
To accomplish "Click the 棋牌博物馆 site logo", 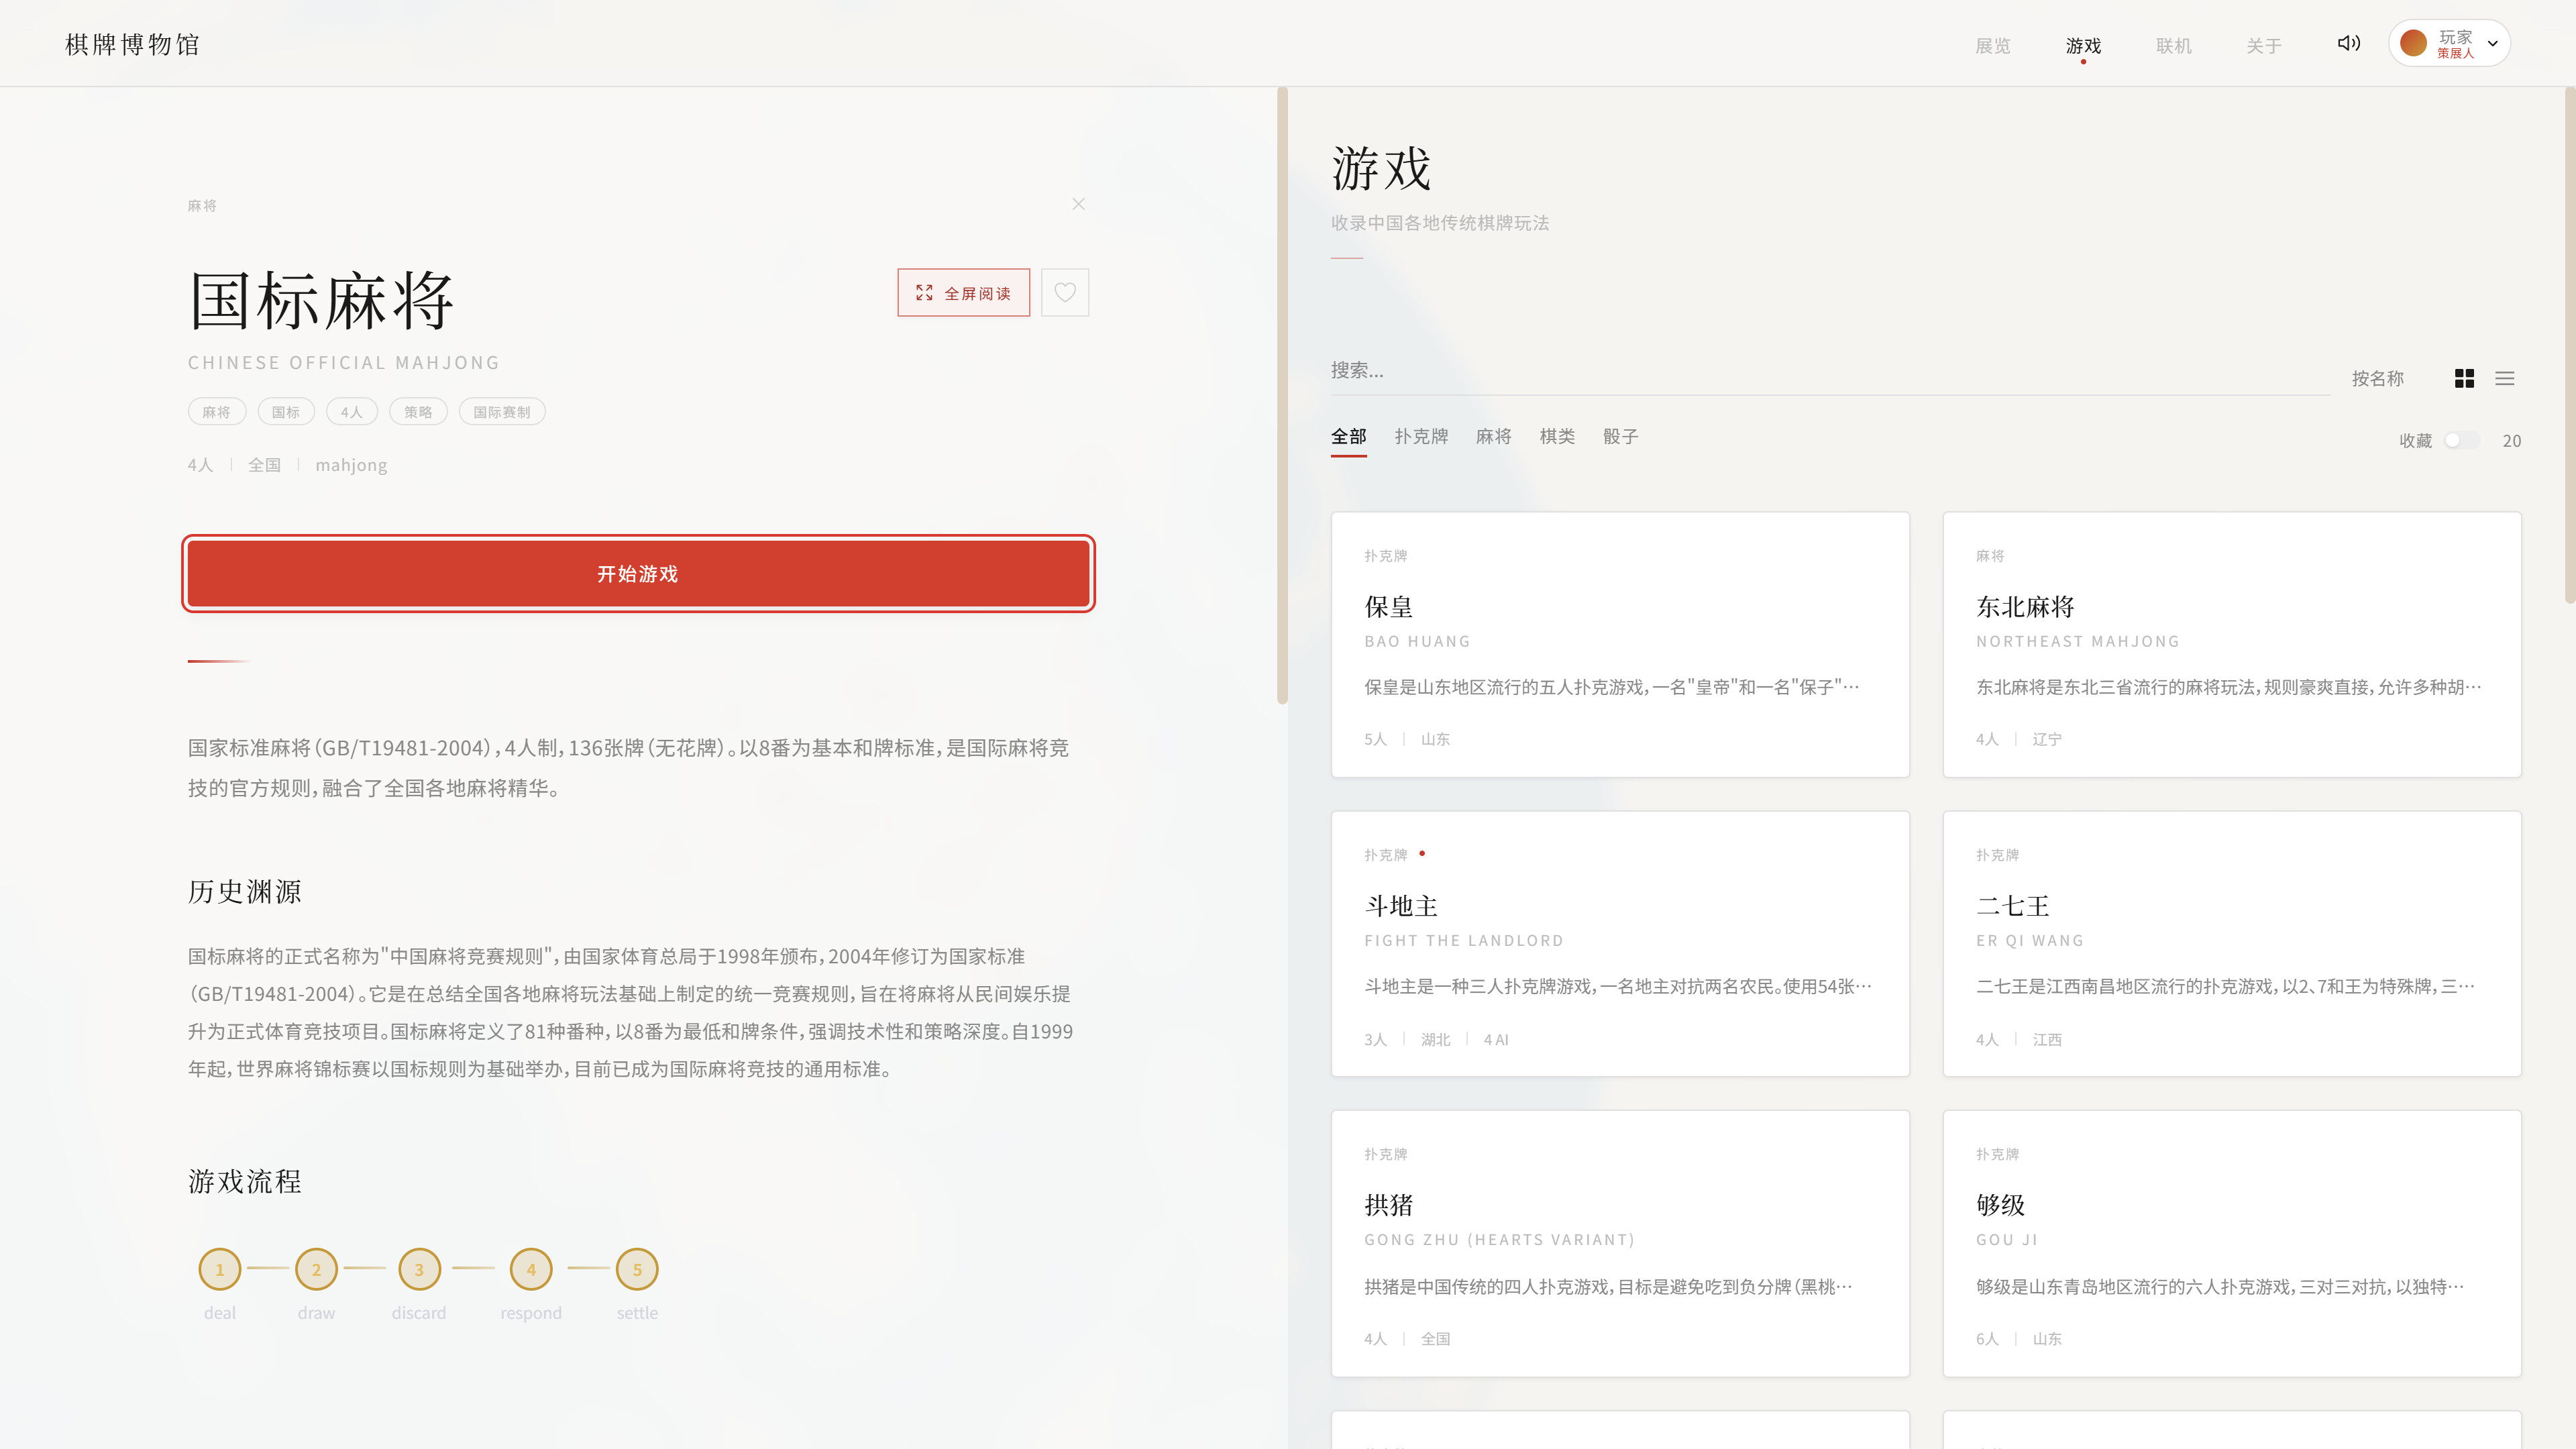I will (132, 45).
